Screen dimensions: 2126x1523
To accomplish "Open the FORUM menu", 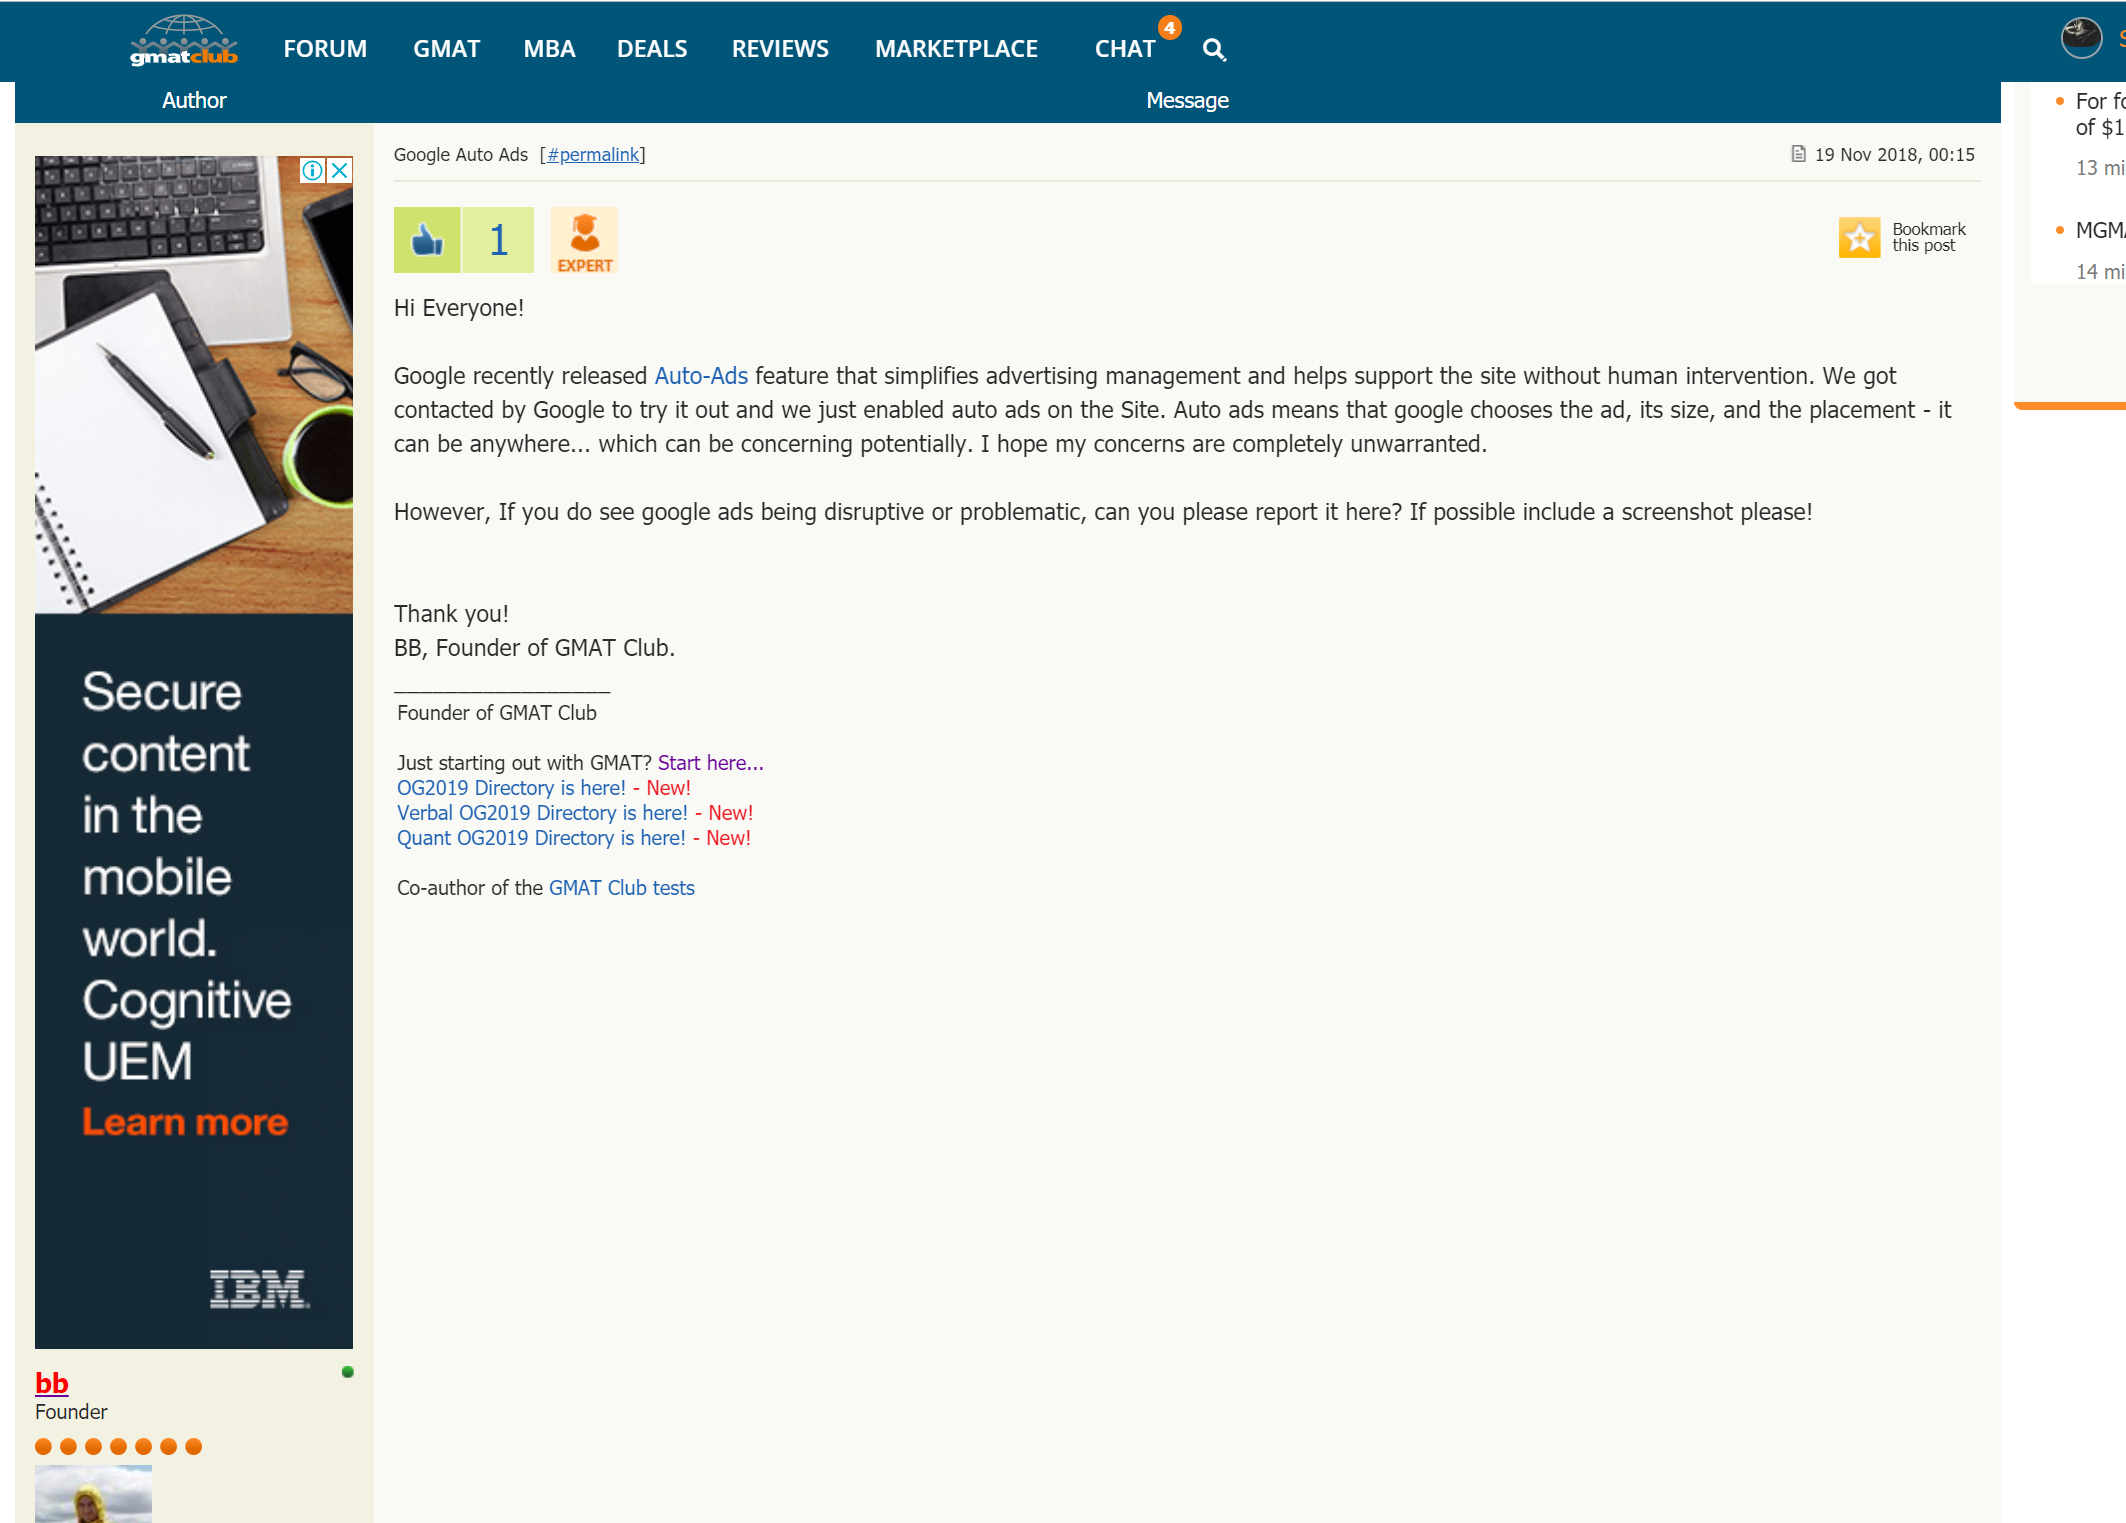I will click(x=324, y=48).
